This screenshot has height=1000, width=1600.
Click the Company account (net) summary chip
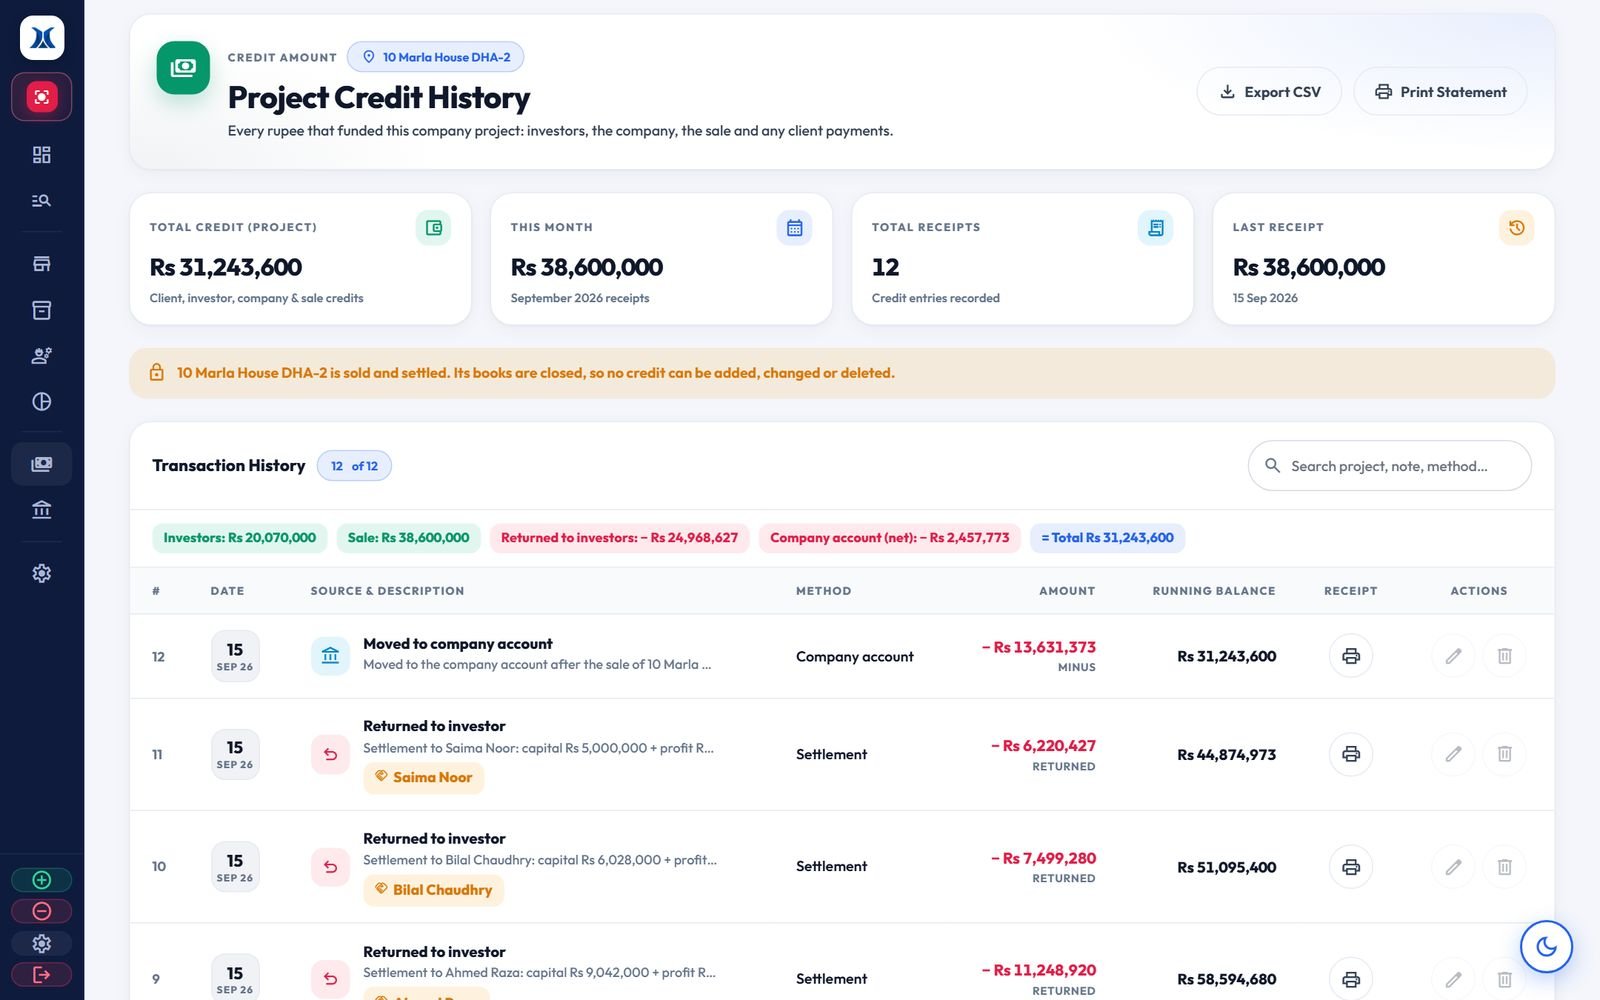[890, 538]
